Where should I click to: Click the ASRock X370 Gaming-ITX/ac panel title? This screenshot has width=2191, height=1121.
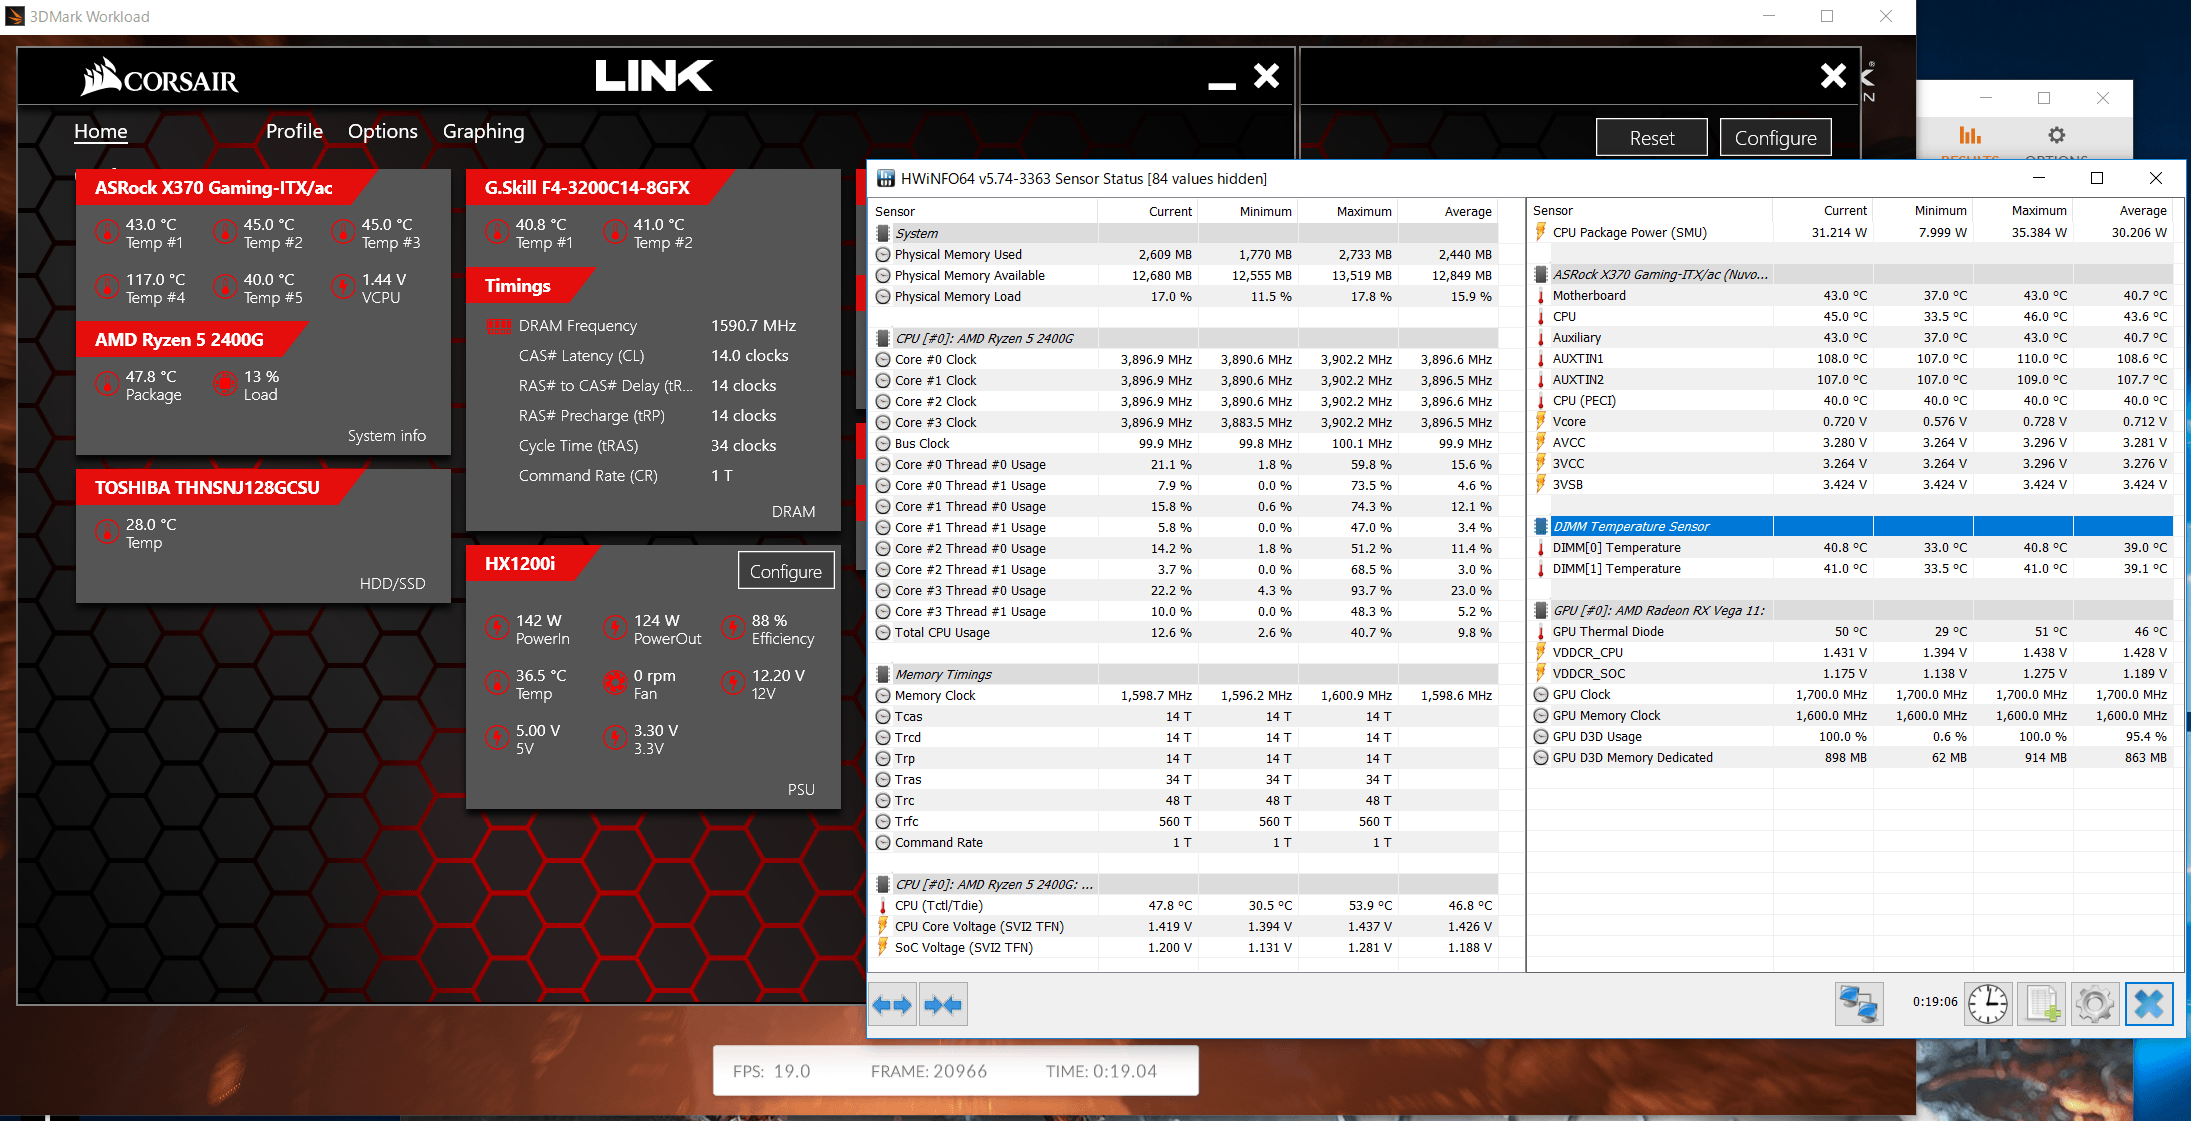[x=214, y=188]
